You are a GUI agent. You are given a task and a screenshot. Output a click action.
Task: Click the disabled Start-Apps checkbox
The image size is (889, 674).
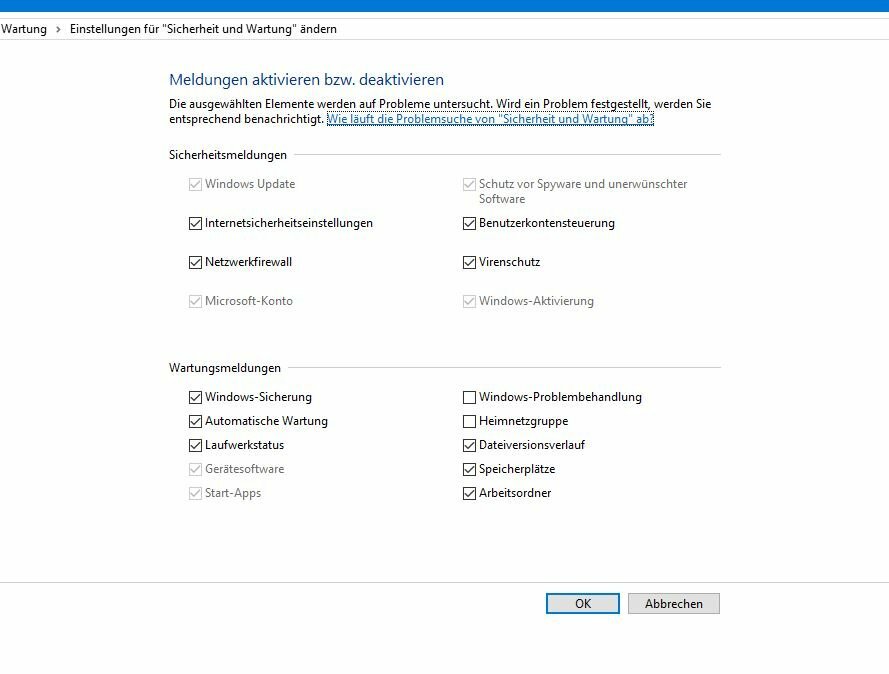(x=195, y=493)
